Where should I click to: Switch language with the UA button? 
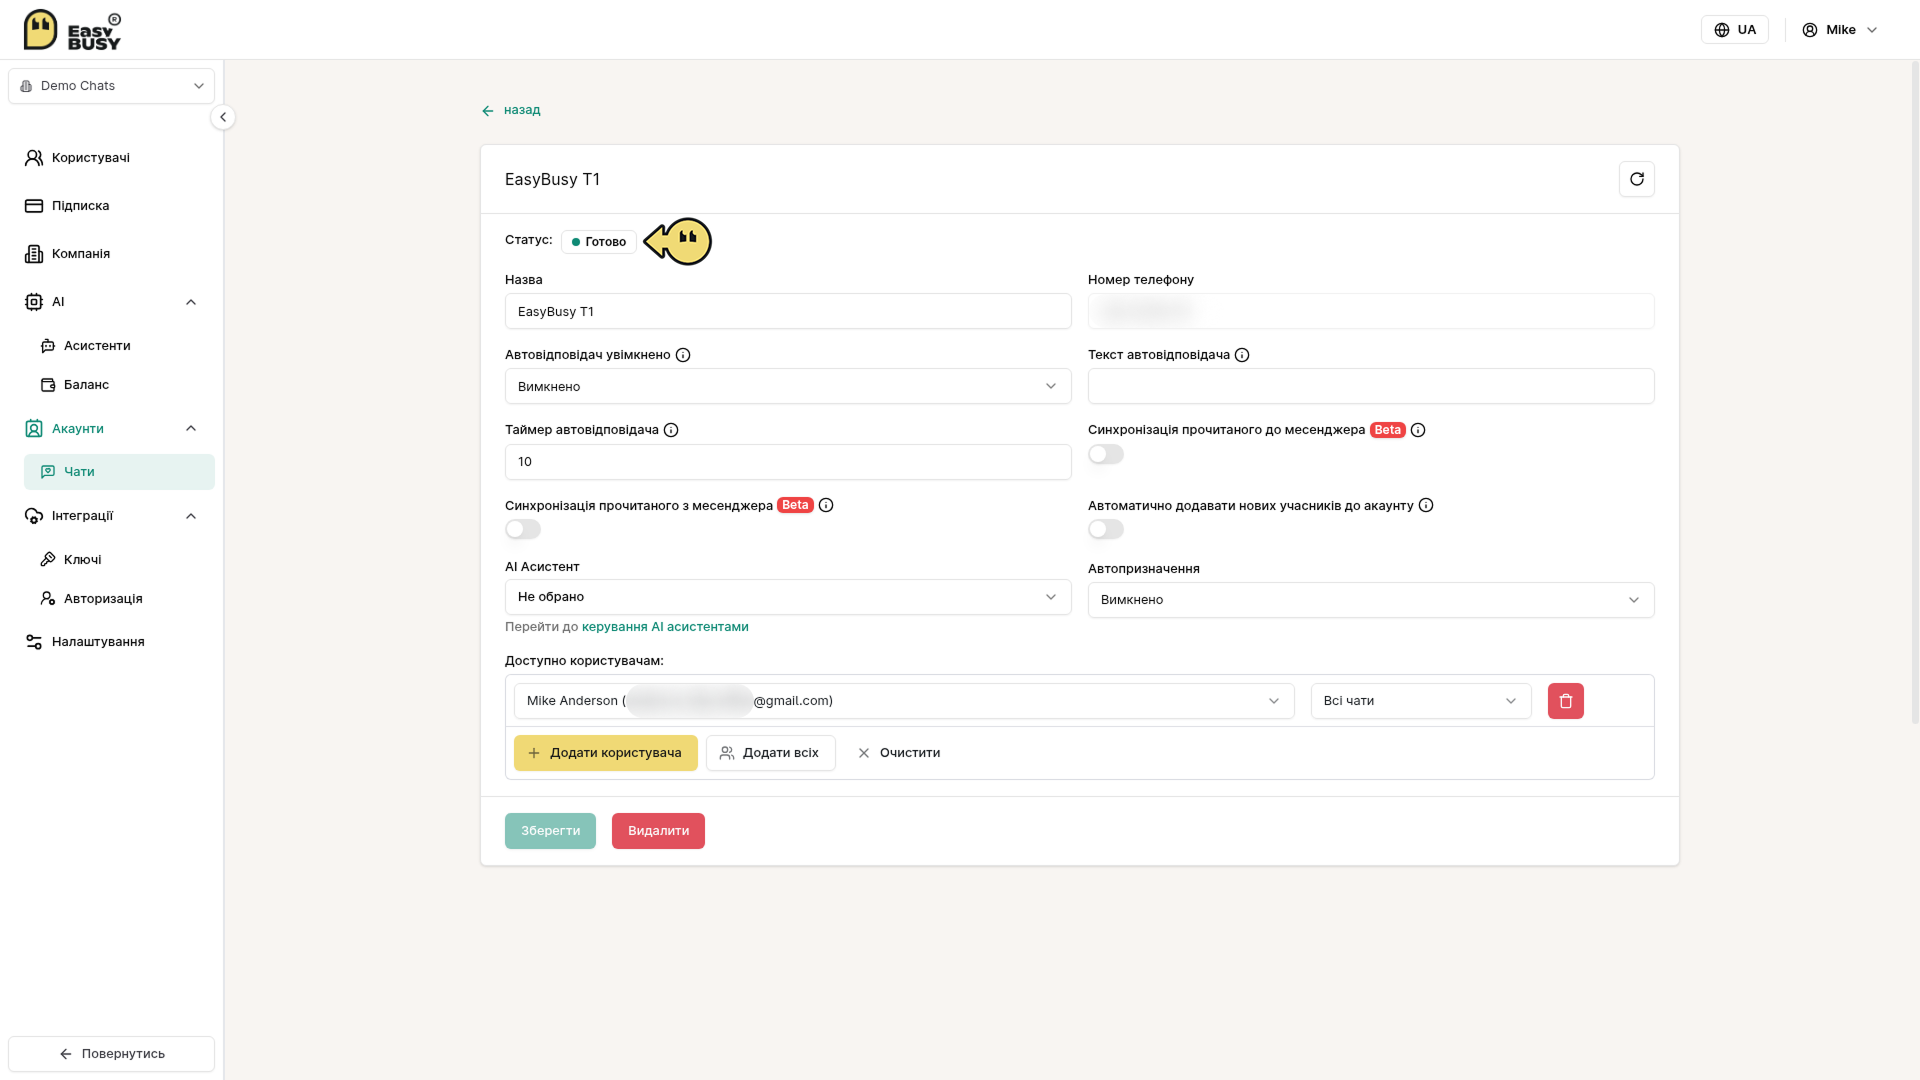(x=1735, y=30)
